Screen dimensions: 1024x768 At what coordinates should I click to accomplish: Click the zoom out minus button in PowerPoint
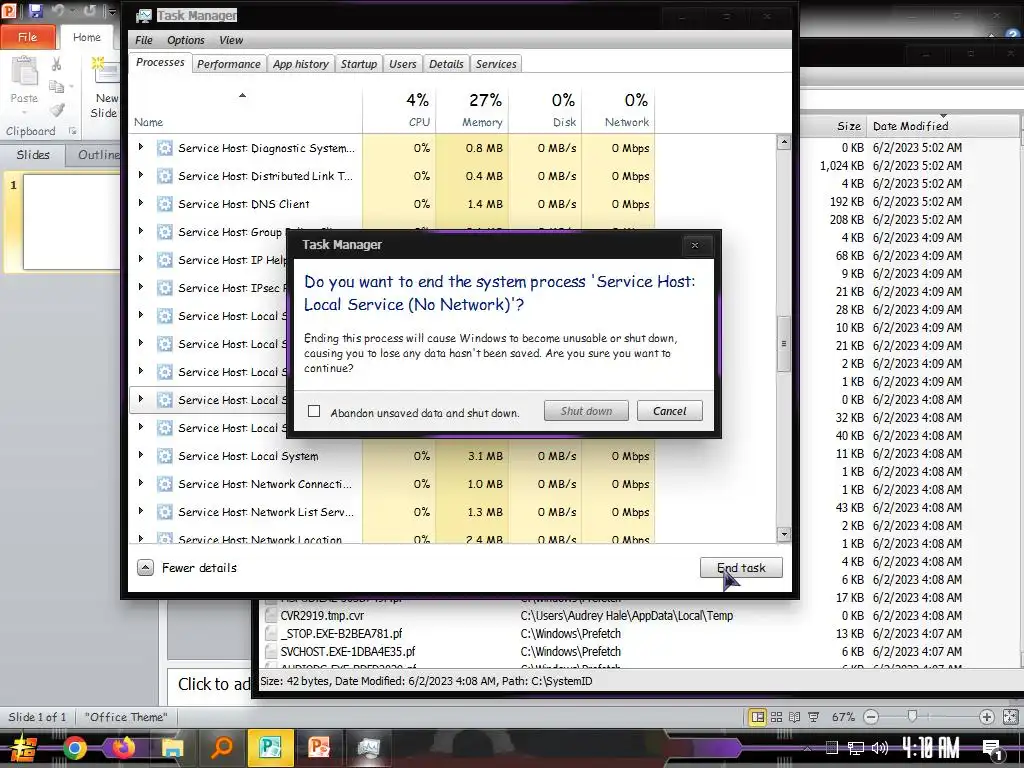(x=871, y=717)
